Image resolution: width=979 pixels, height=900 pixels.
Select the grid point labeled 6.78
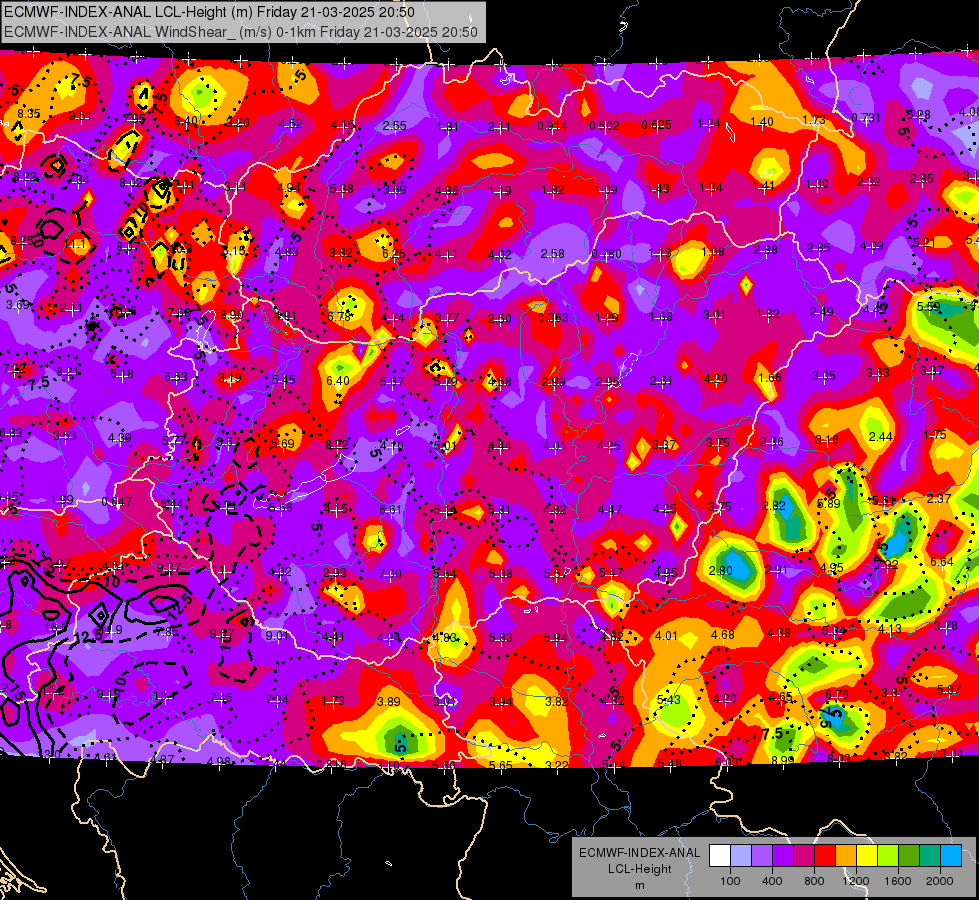339,317
